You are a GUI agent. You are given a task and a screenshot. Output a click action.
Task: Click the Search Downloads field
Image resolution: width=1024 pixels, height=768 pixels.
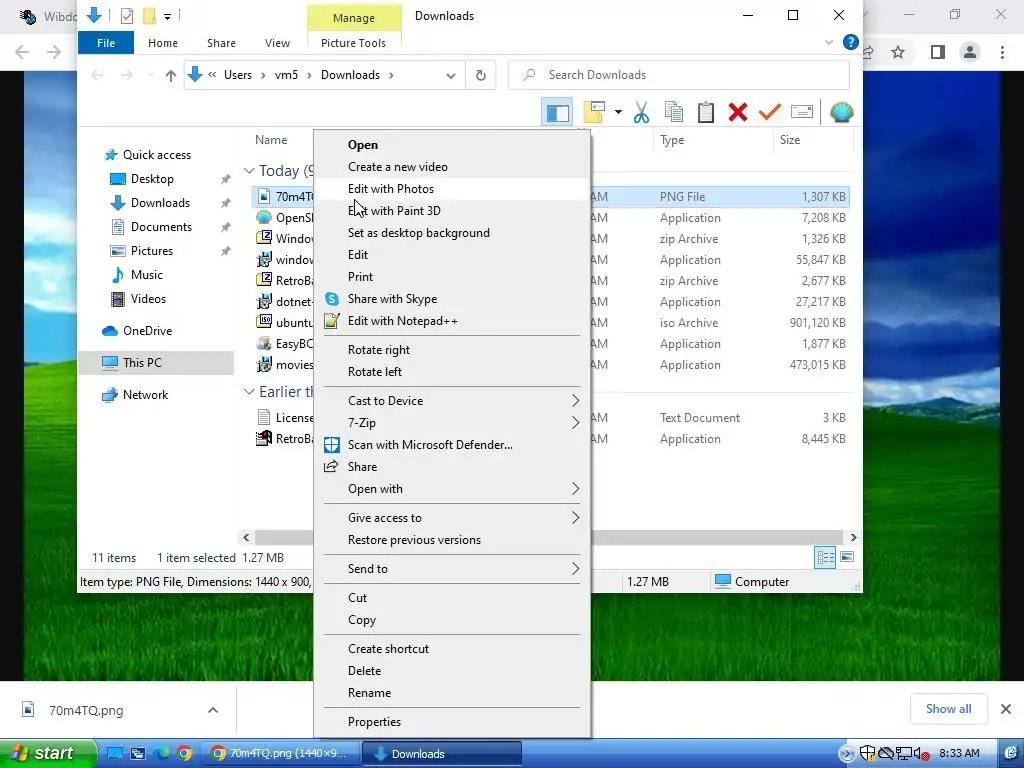pyautogui.click(x=679, y=75)
